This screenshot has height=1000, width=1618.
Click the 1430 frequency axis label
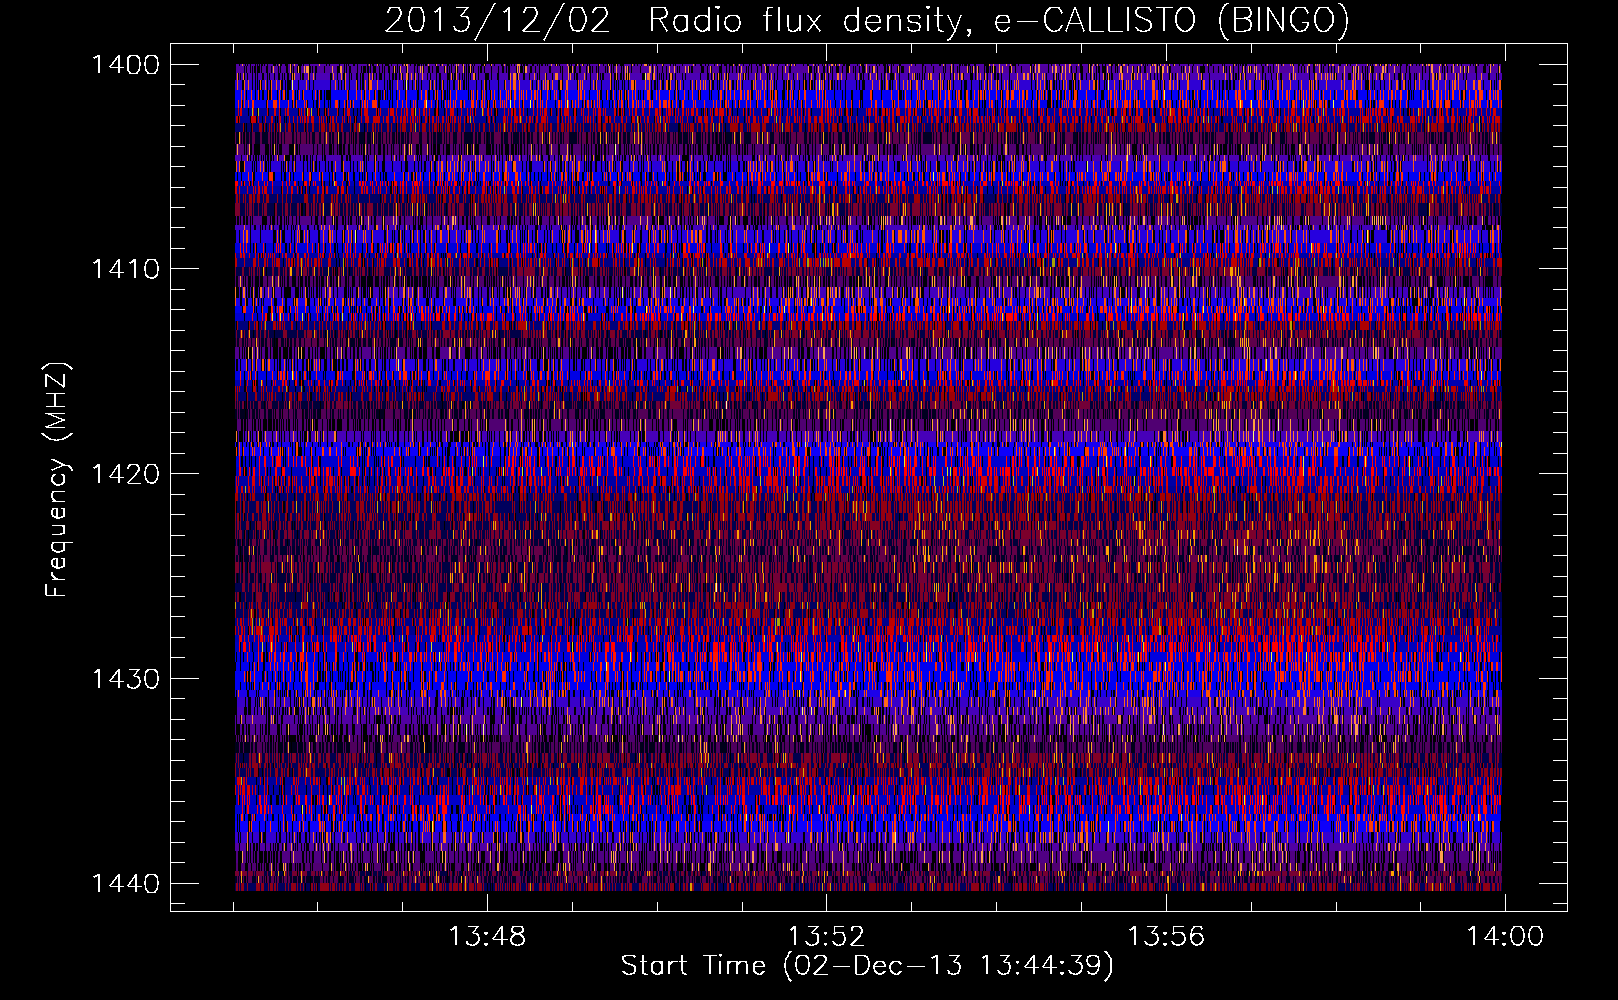tap(125, 679)
